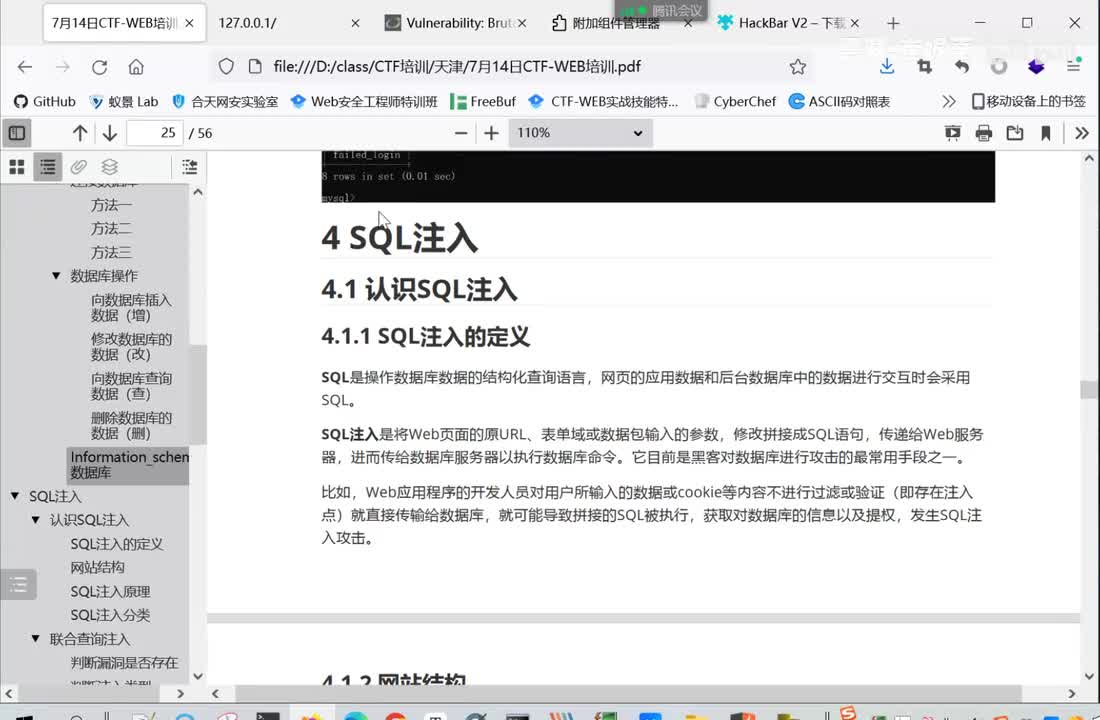Show more bookmarks overflow chevron
The height and width of the screenshot is (720, 1100).
pyautogui.click(x=948, y=102)
